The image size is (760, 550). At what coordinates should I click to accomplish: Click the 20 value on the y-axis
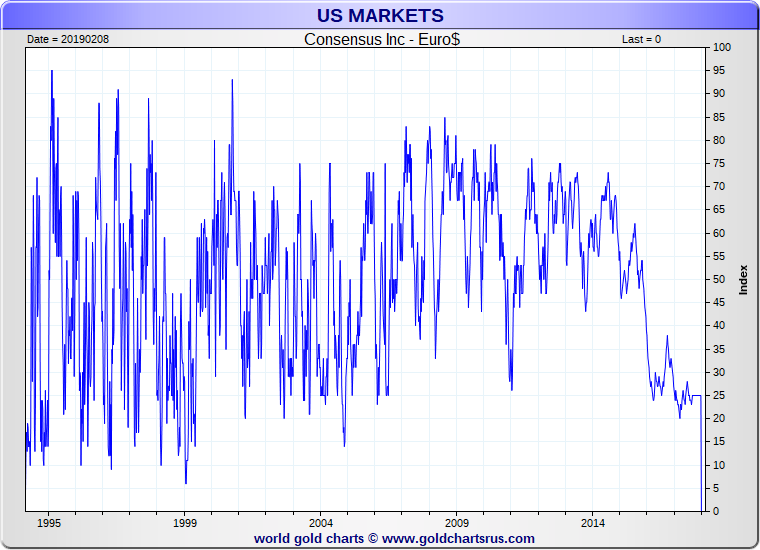tap(719, 418)
